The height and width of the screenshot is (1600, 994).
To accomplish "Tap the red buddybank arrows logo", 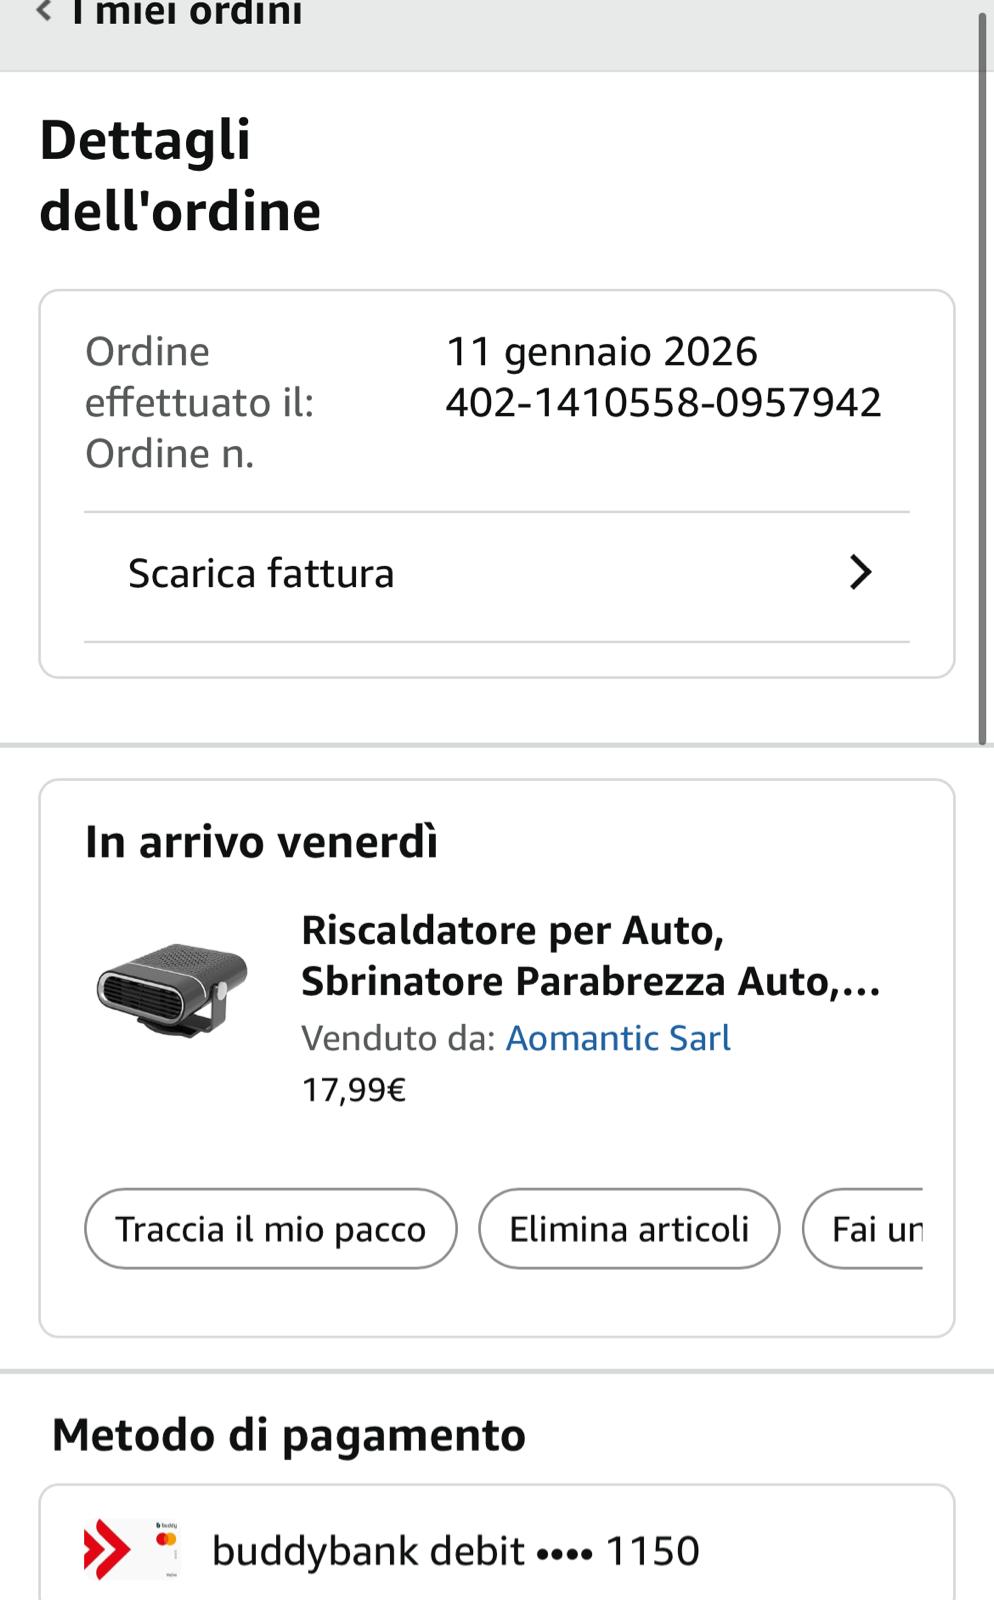I will (x=107, y=1550).
